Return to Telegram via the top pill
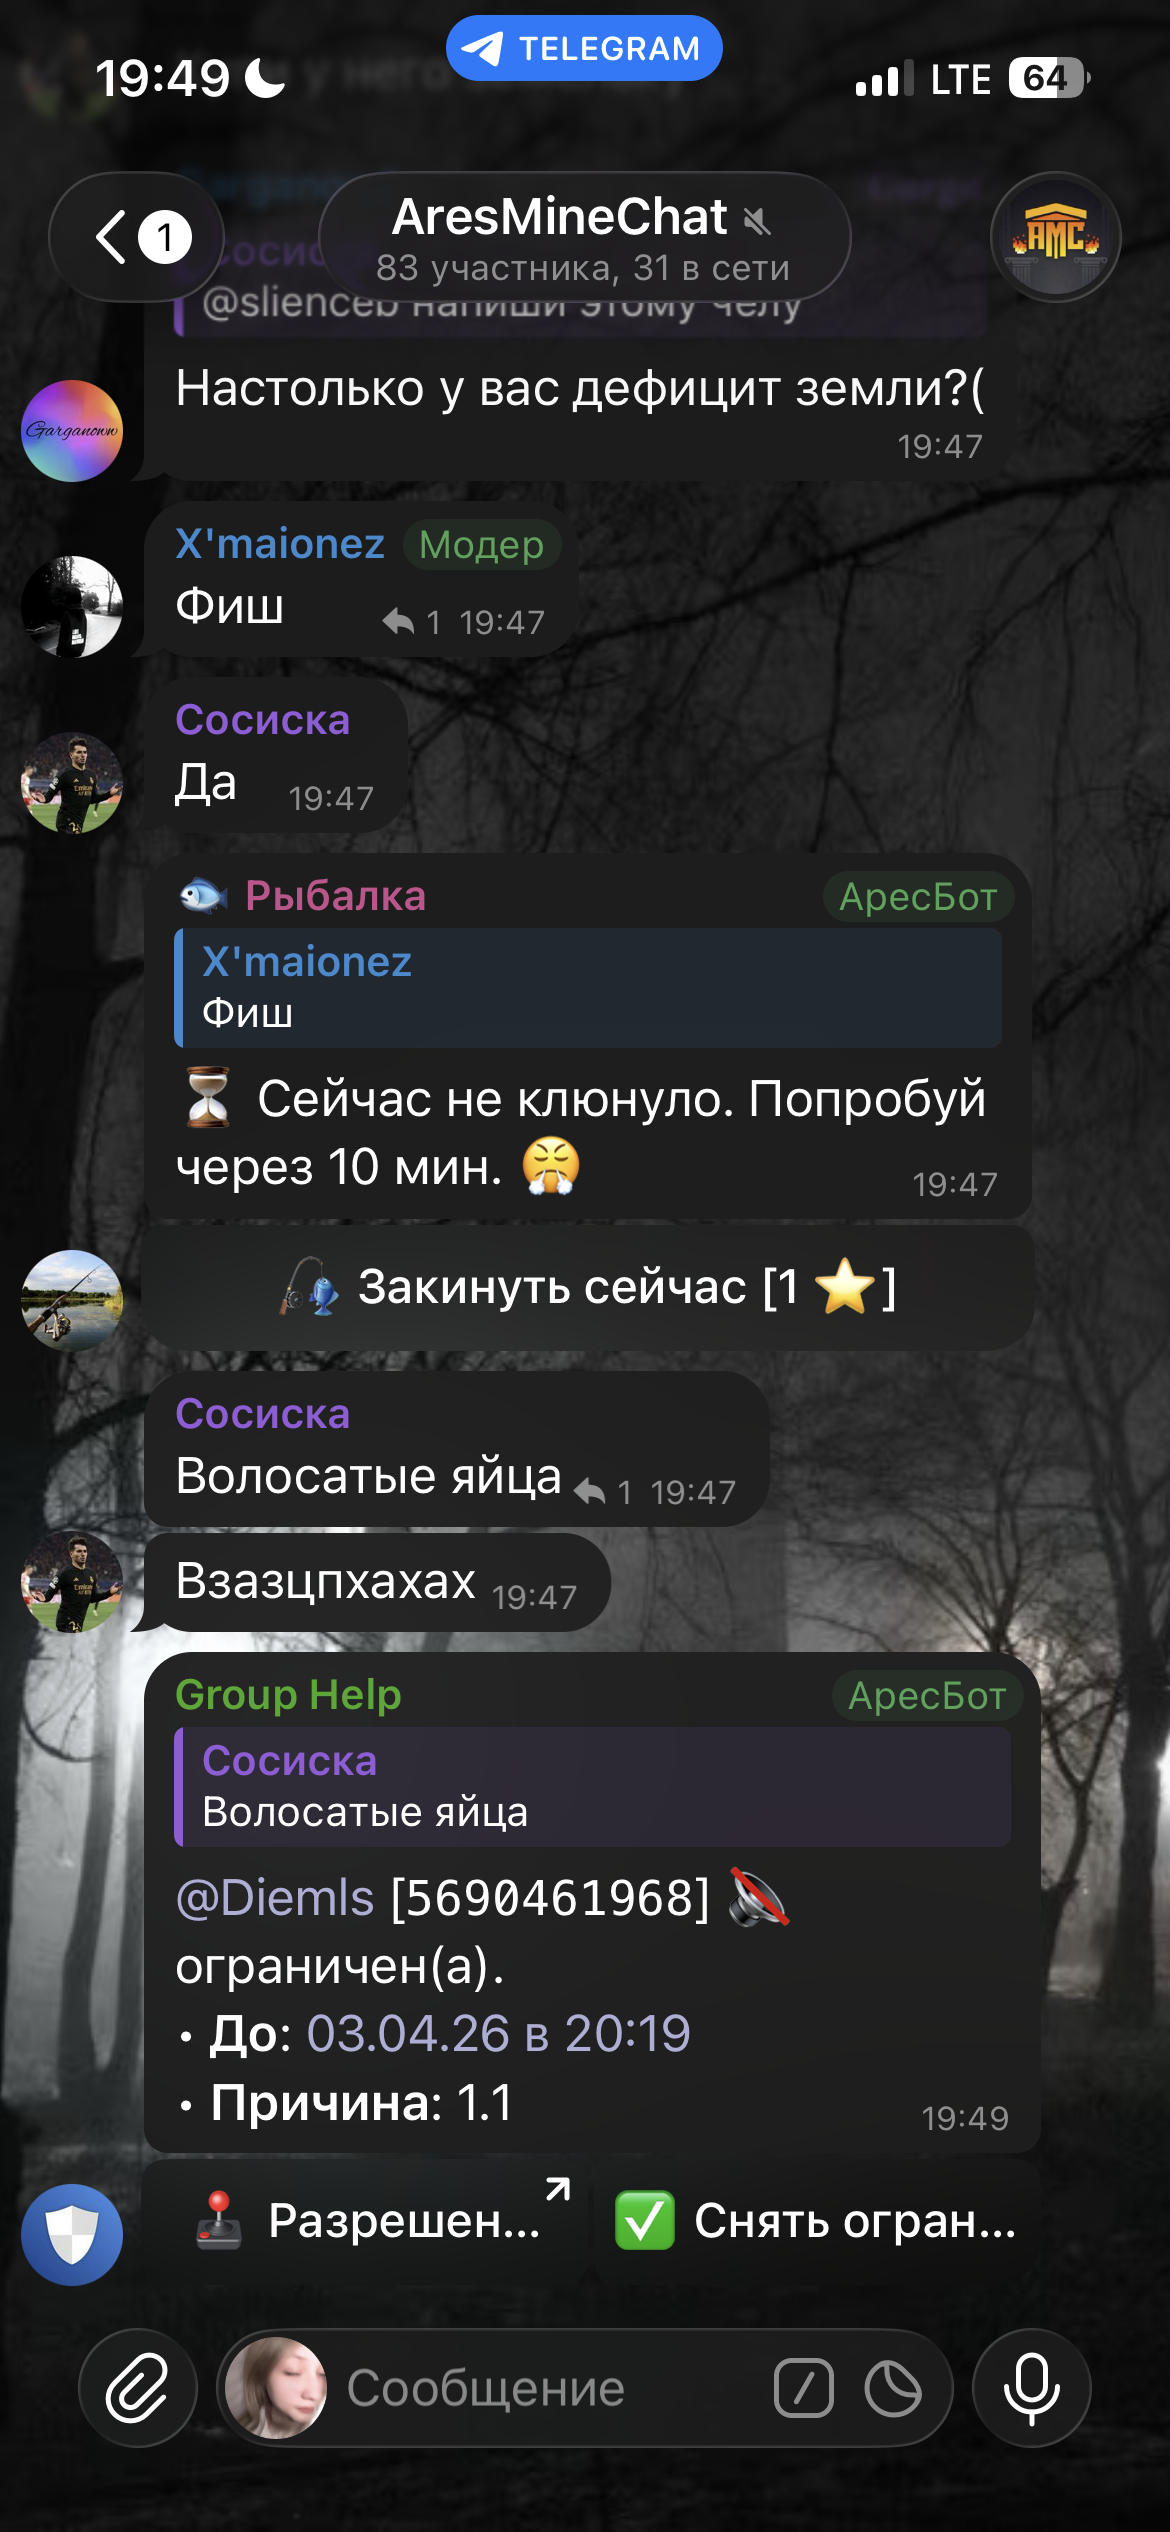Screen dimensions: 1170x2532 584,48
